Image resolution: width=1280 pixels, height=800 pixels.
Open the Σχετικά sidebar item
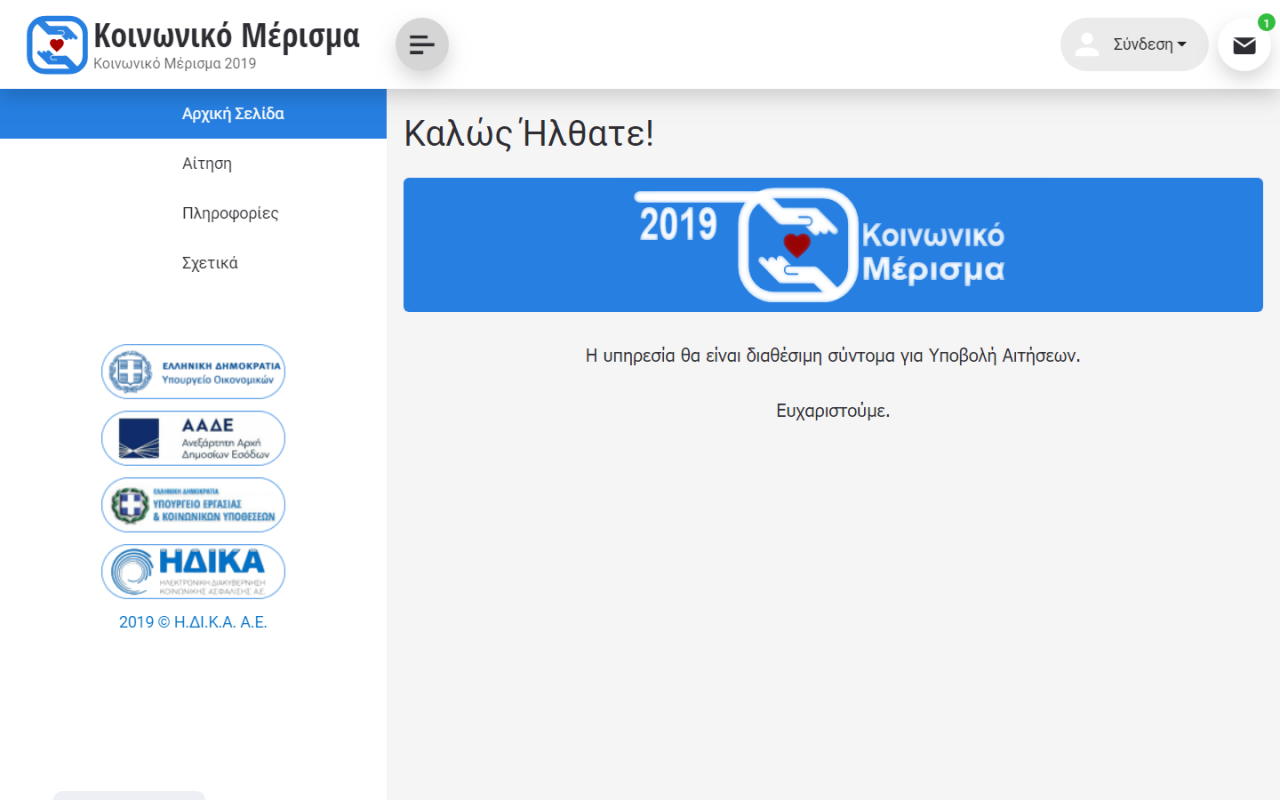(210, 264)
